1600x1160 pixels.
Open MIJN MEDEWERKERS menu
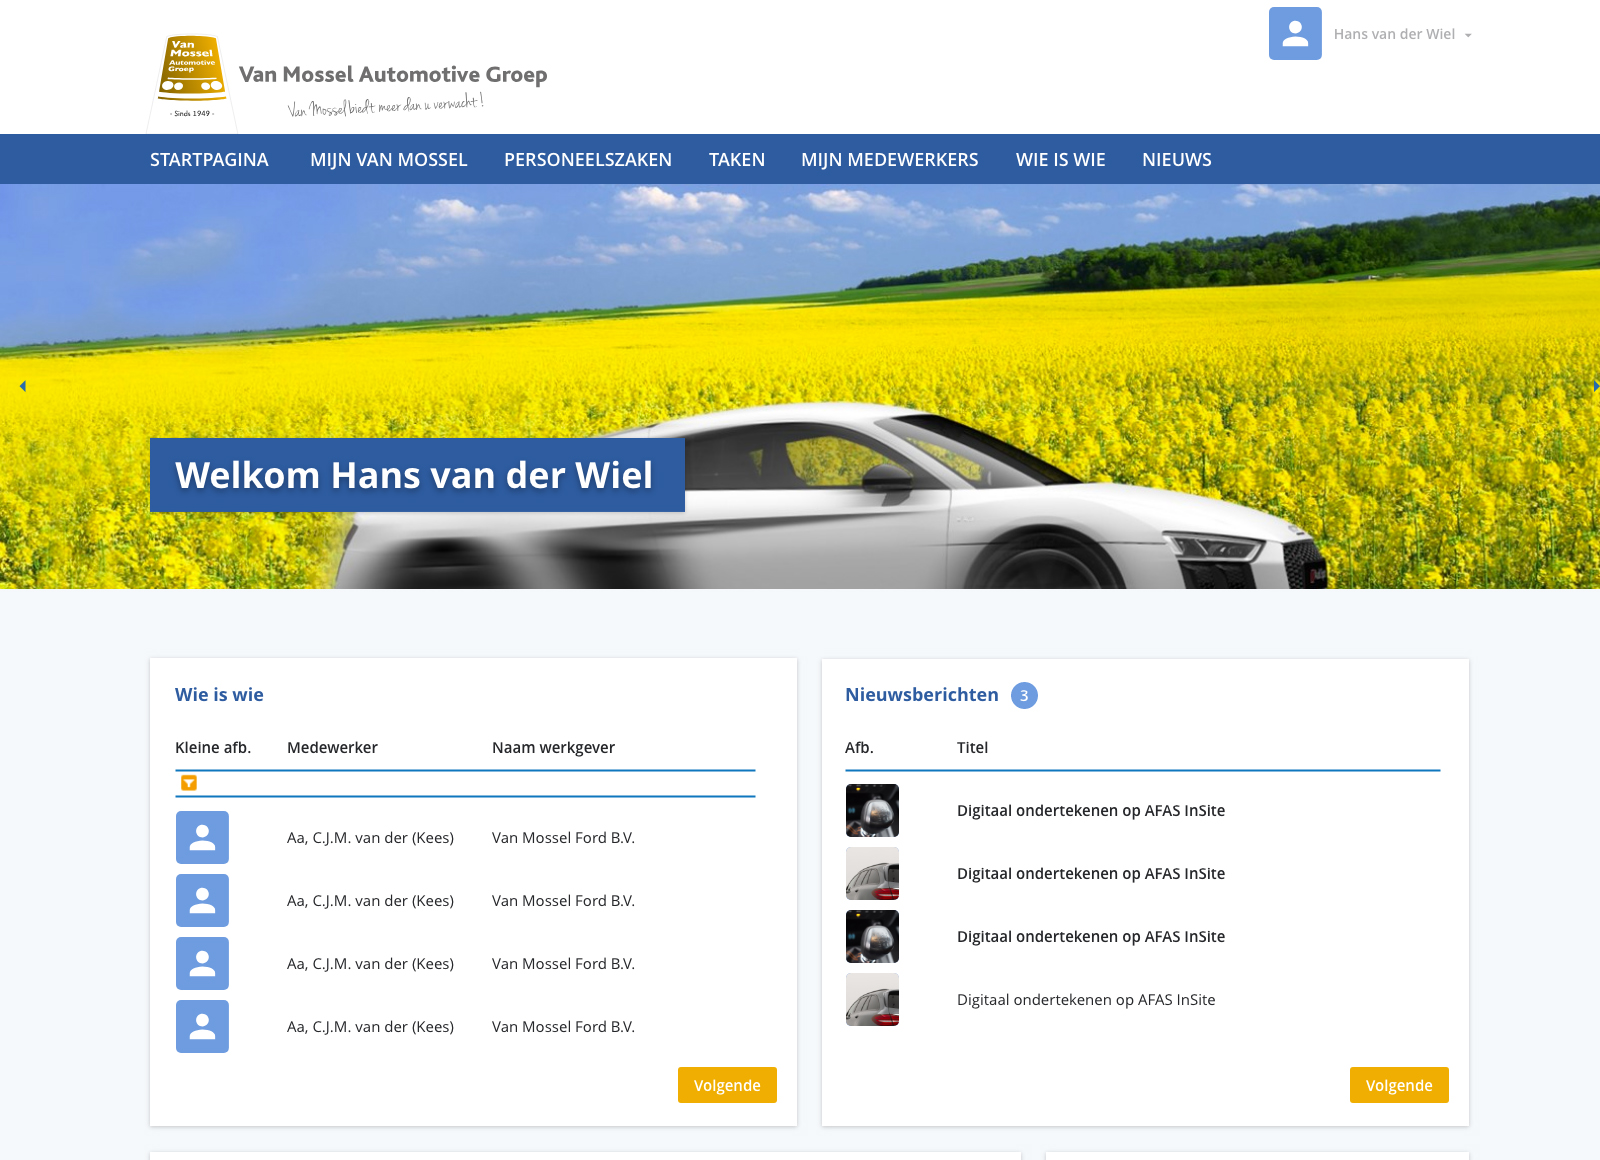point(890,160)
